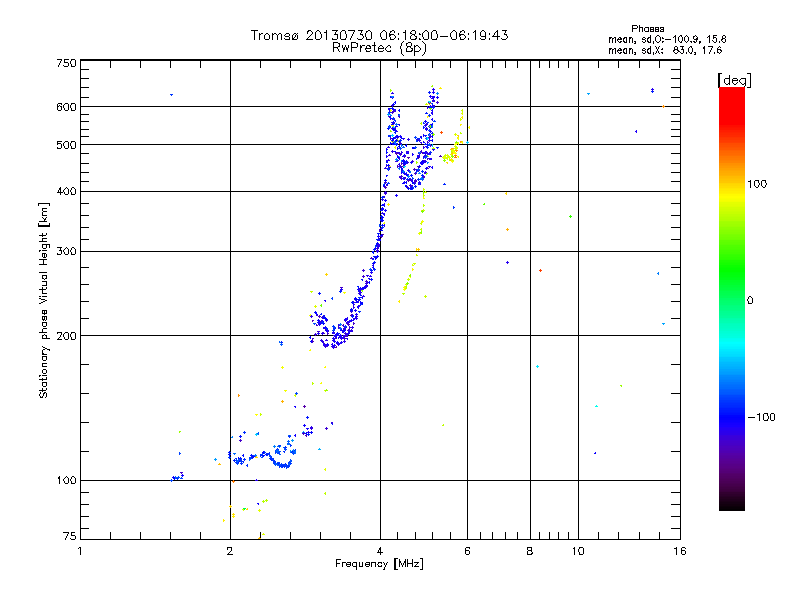Image resolution: width=800 pixels, height=600 pixels.
Task: Click the '8' x-axis tick label
Action: [x=530, y=551]
